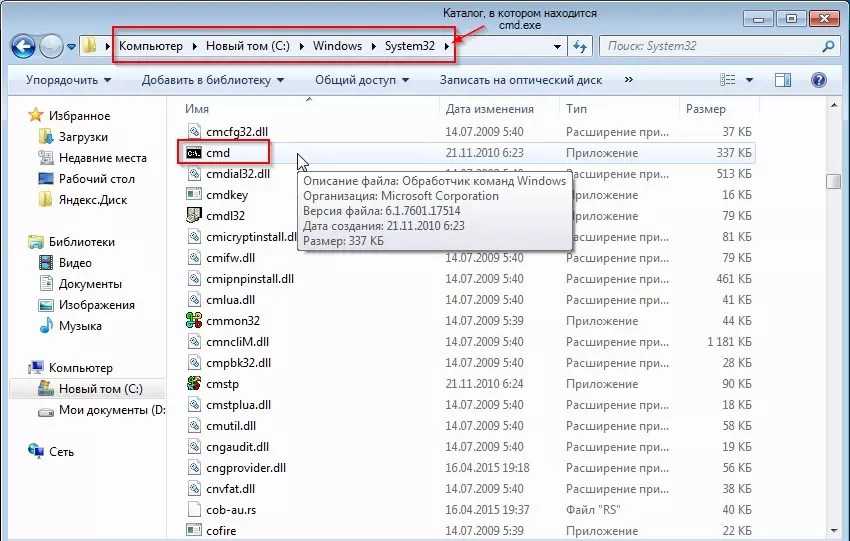Click Записать на оптический диск button

520,80
